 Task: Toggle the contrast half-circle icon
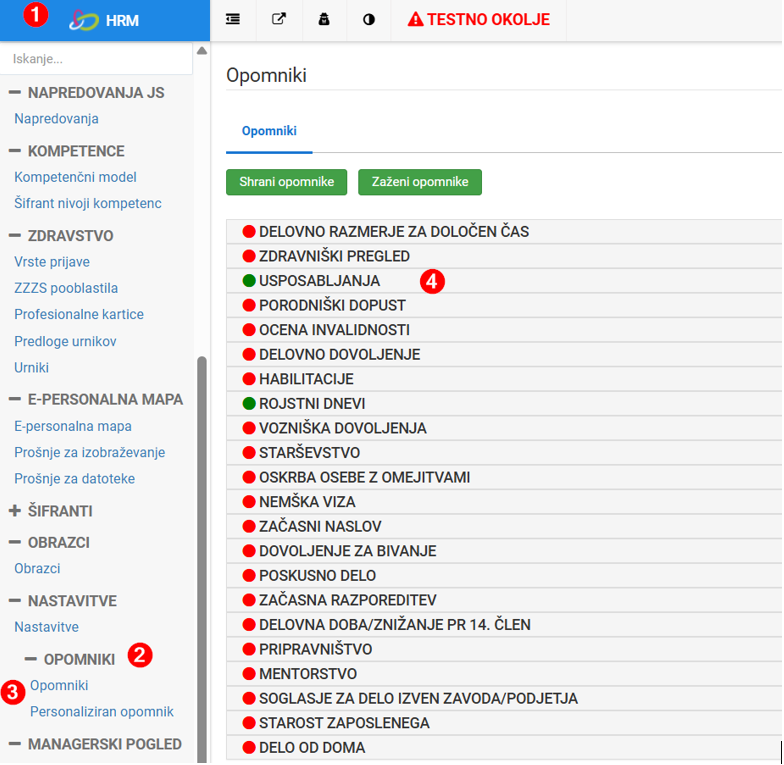(x=368, y=20)
